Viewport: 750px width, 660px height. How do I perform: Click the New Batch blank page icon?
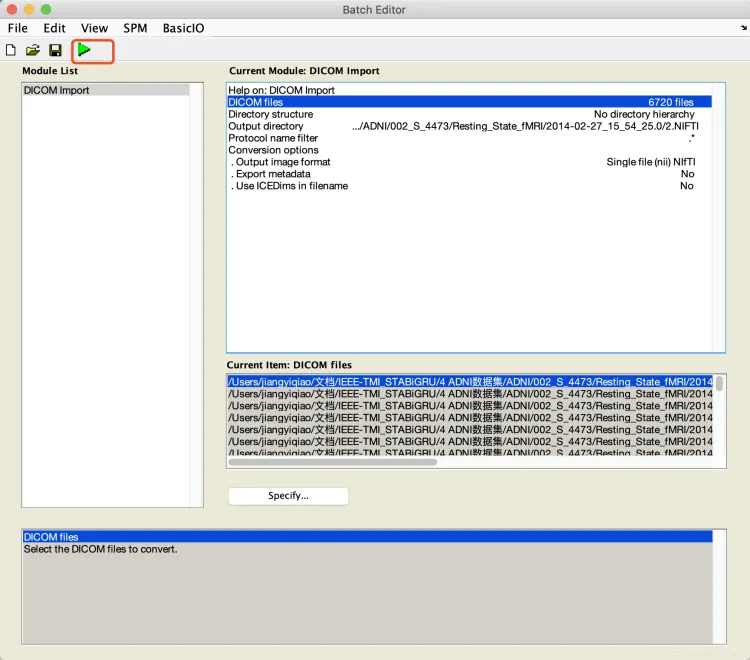(11, 50)
